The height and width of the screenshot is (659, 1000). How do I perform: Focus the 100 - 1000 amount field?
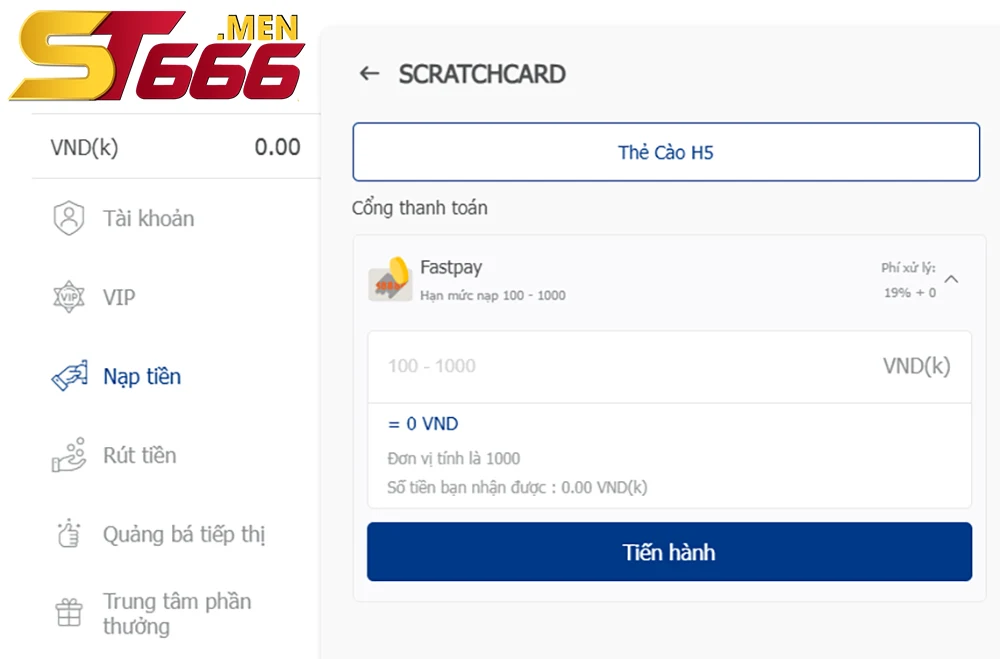669,366
